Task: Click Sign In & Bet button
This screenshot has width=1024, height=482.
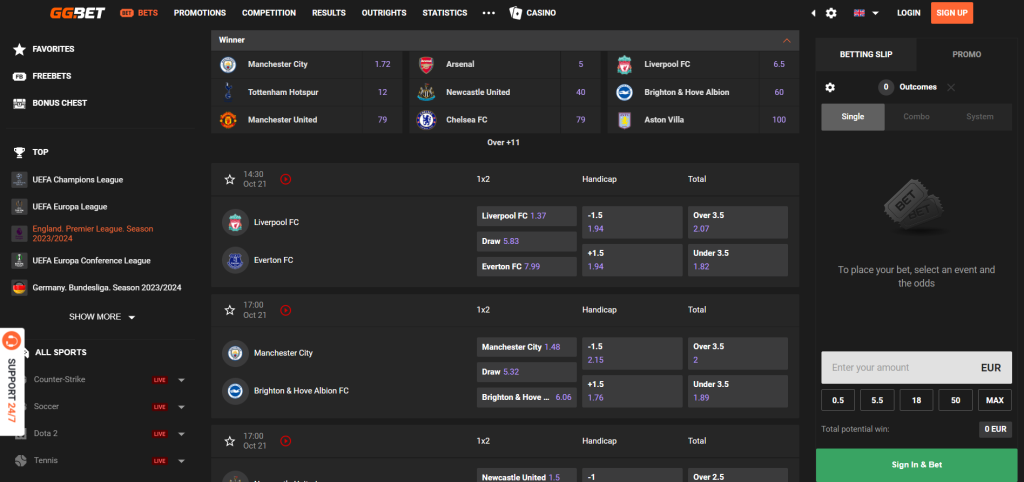Action: (x=916, y=465)
